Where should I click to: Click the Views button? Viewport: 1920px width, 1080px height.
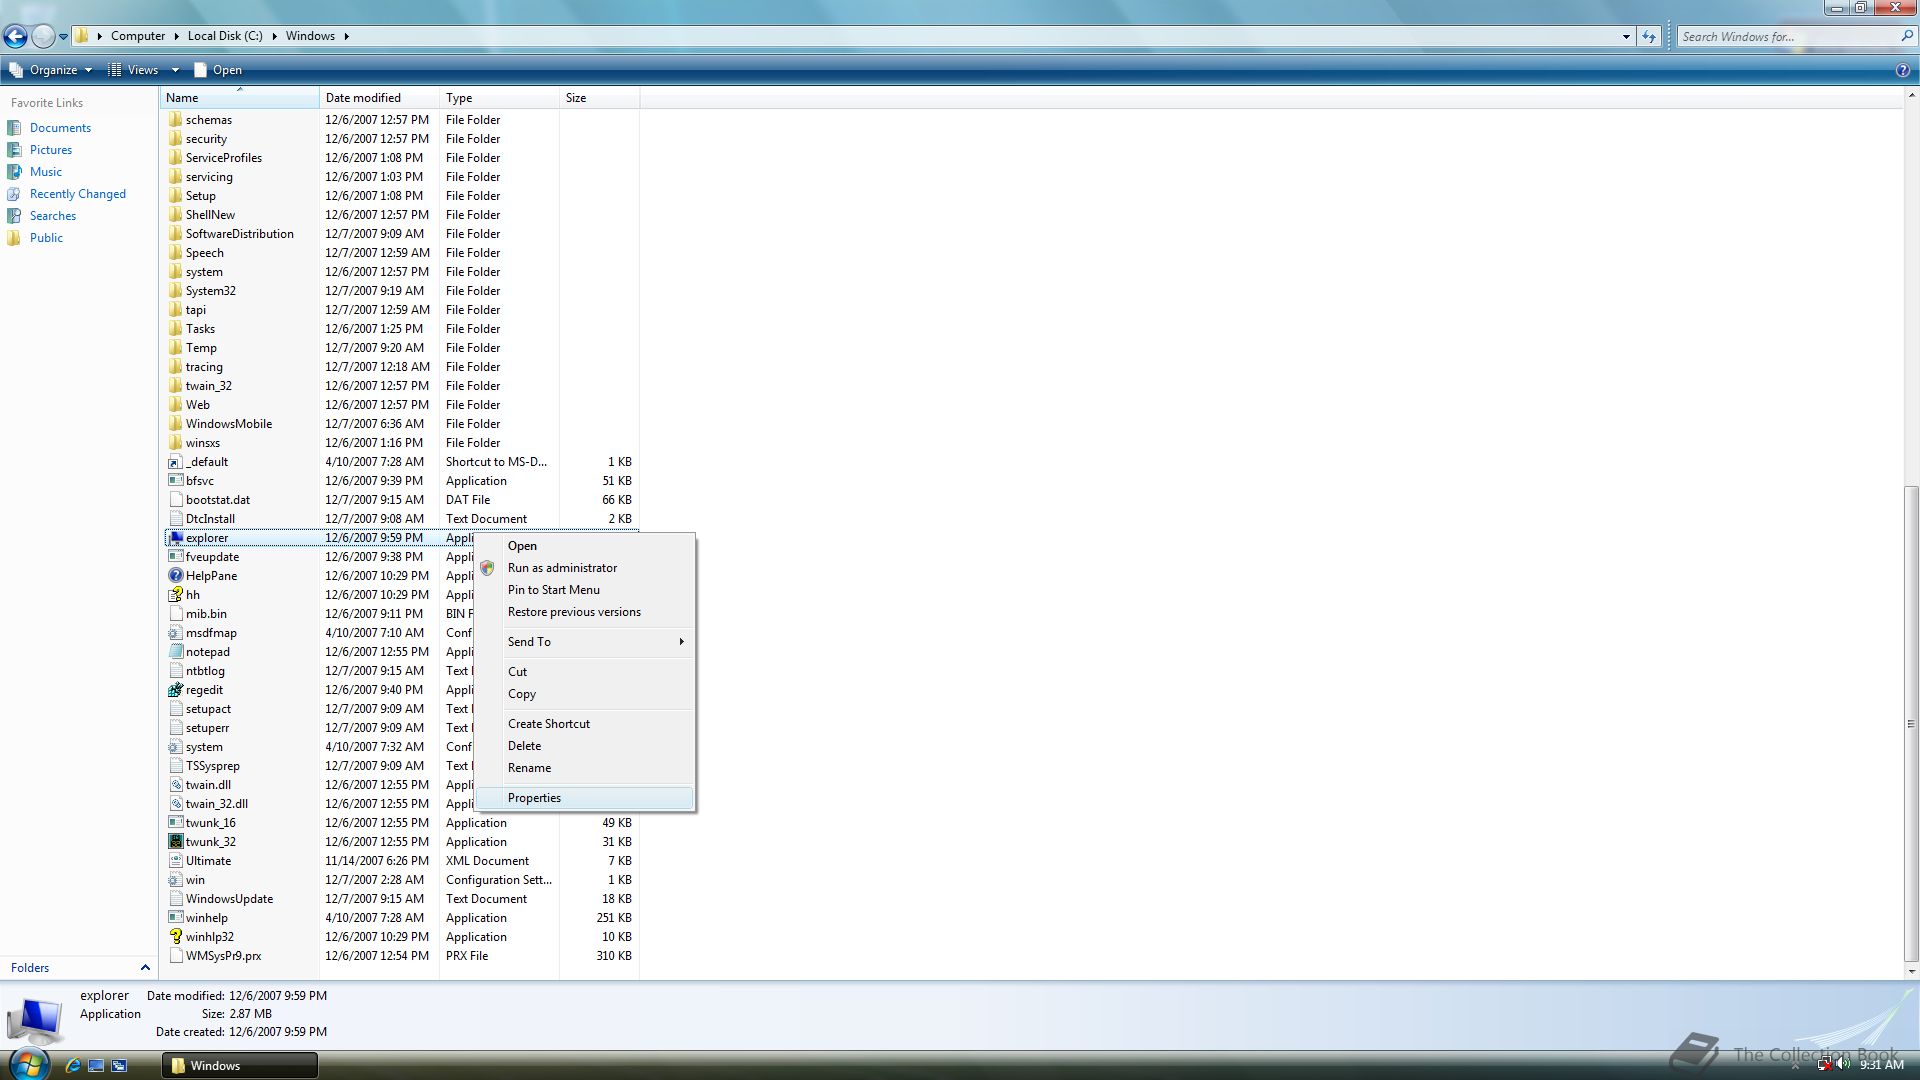coord(133,70)
